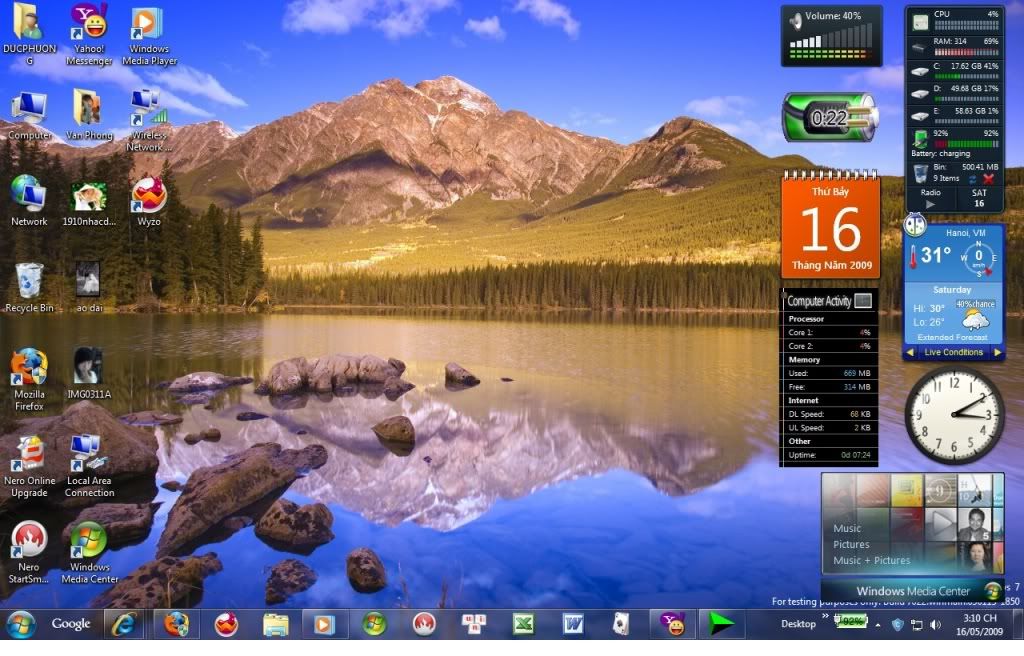This screenshot has height=656, width=1024.
Task: Go to previous view with weather left arrow
Action: [910, 352]
